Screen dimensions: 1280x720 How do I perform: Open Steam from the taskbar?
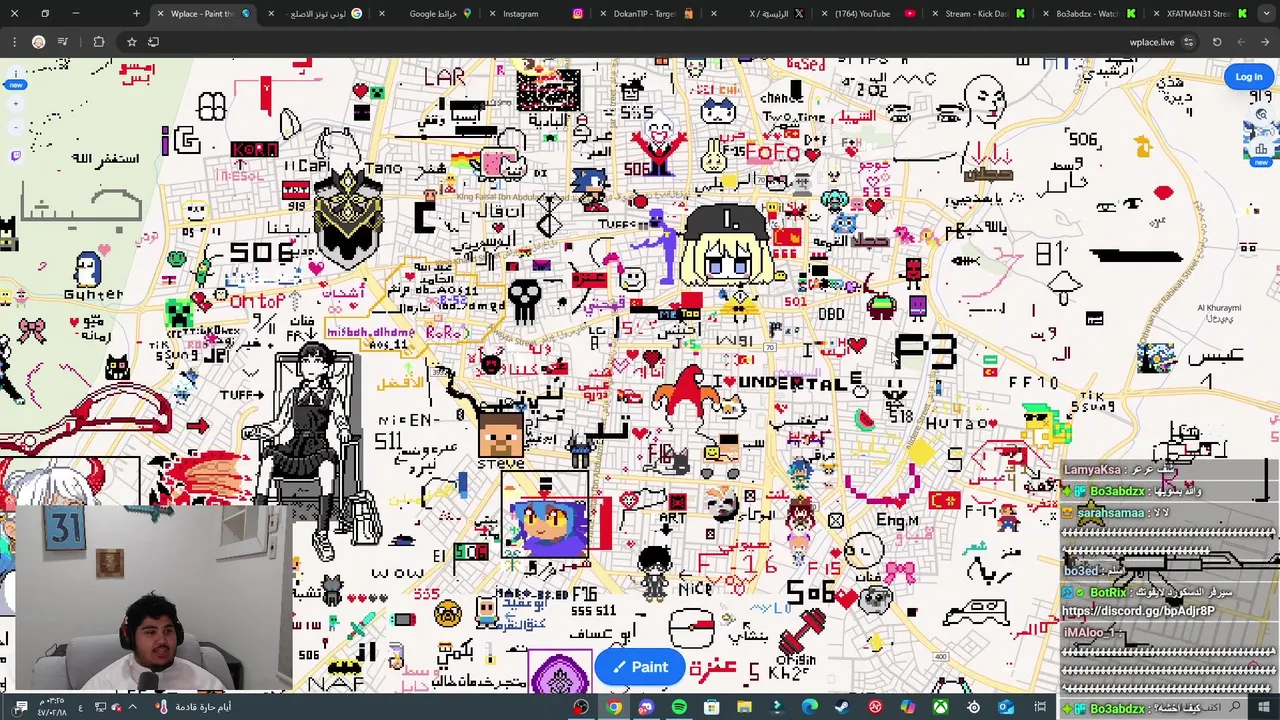click(x=842, y=708)
